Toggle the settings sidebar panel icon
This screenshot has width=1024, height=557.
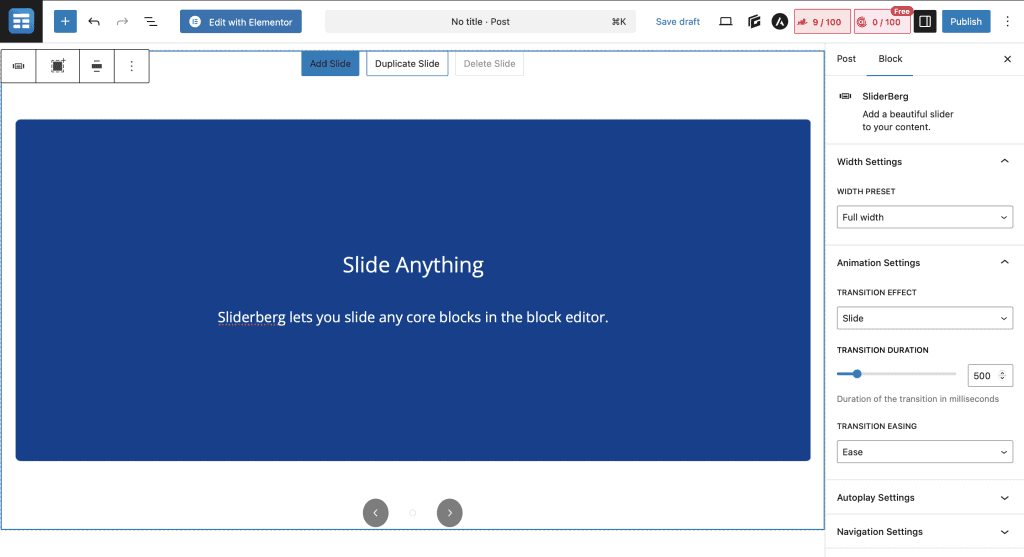pyautogui.click(x=925, y=22)
